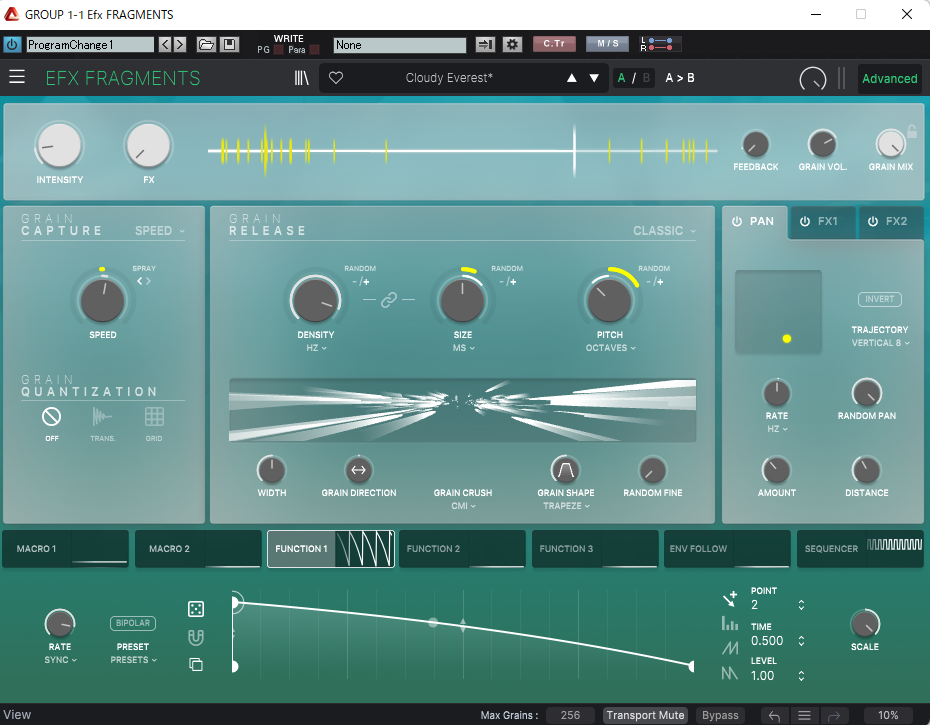Screen dimensions: 930x725
Task: Open the Density HZ unit dropdown
Action: click(316, 348)
